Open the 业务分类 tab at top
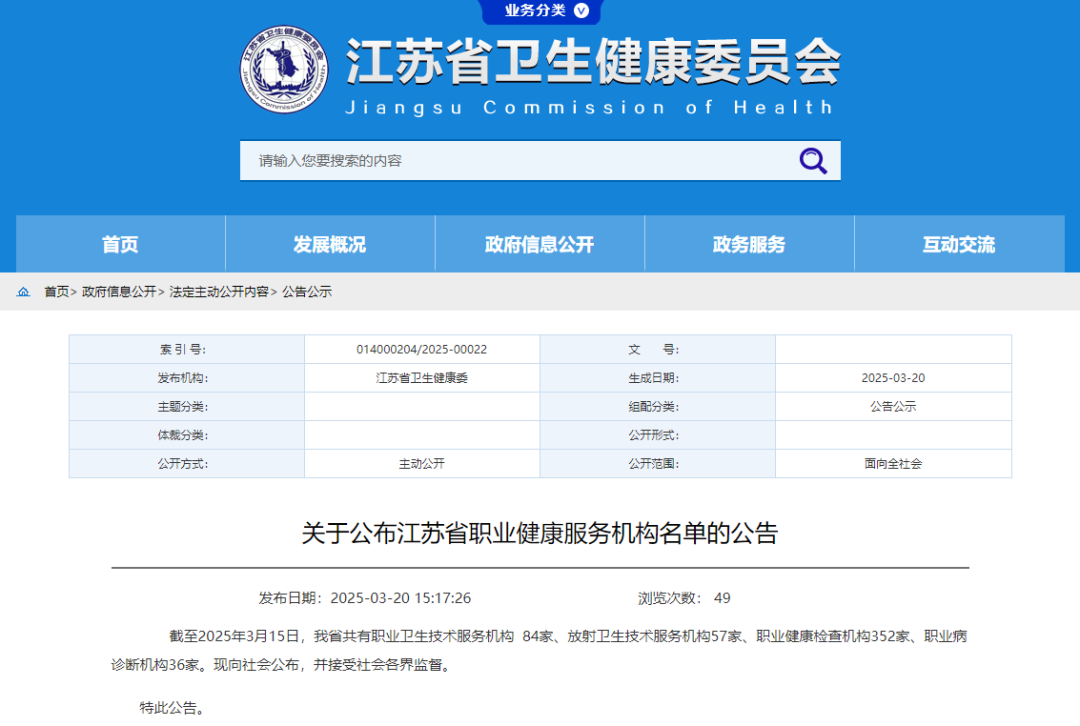The height and width of the screenshot is (726, 1080). 541,11
